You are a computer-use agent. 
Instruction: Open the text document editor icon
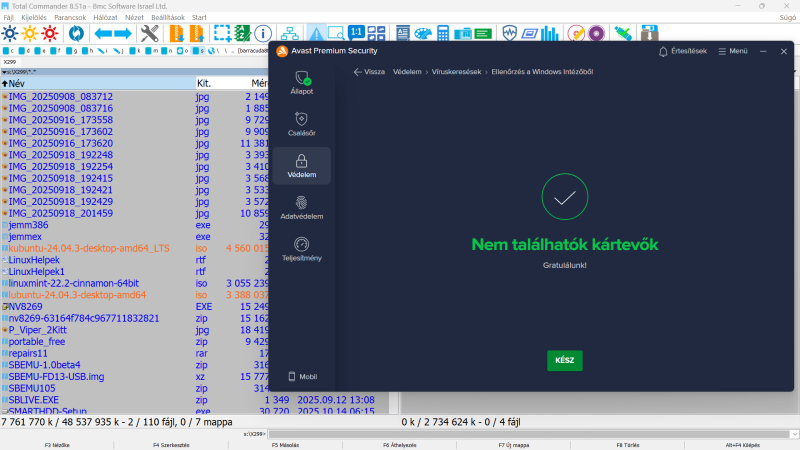pyautogui.click(x=403, y=34)
